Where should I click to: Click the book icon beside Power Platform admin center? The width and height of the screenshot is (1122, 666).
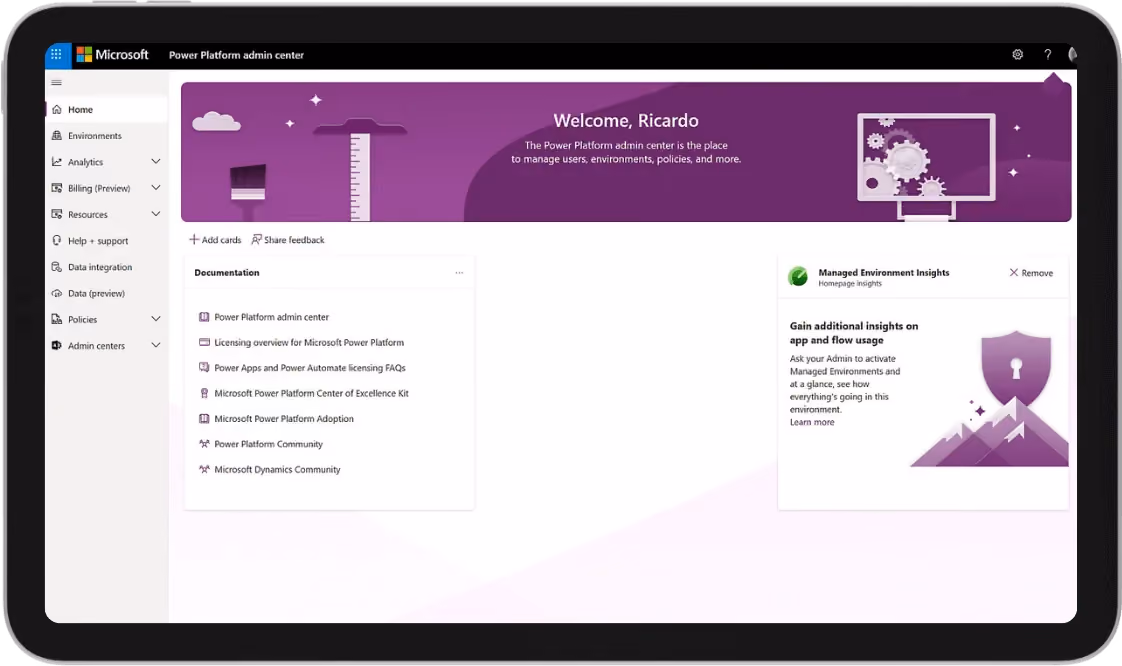pos(204,317)
